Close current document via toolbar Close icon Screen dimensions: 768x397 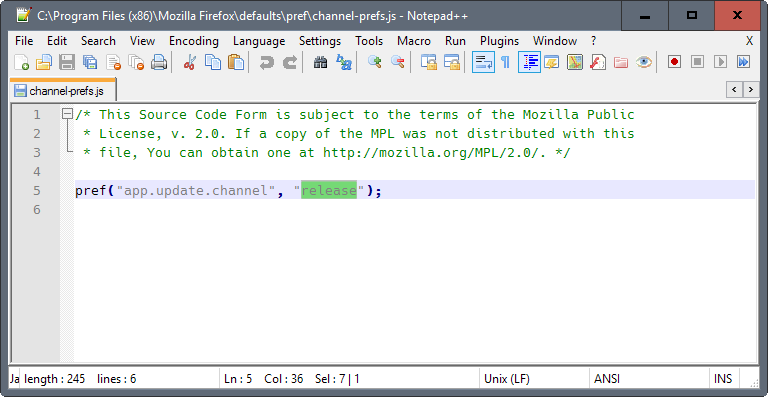click(x=113, y=62)
